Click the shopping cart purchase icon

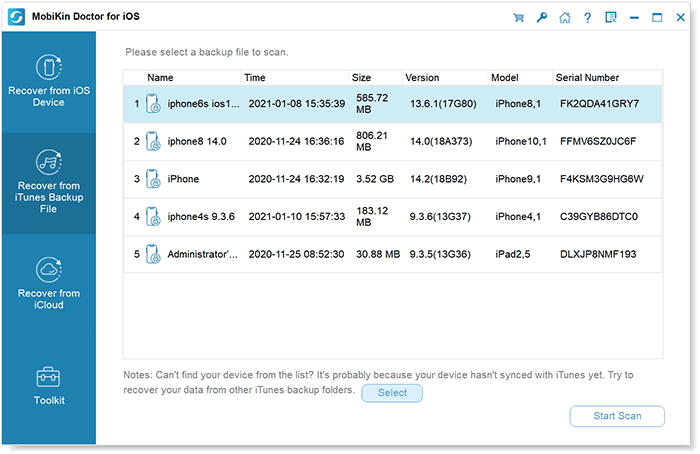click(518, 17)
